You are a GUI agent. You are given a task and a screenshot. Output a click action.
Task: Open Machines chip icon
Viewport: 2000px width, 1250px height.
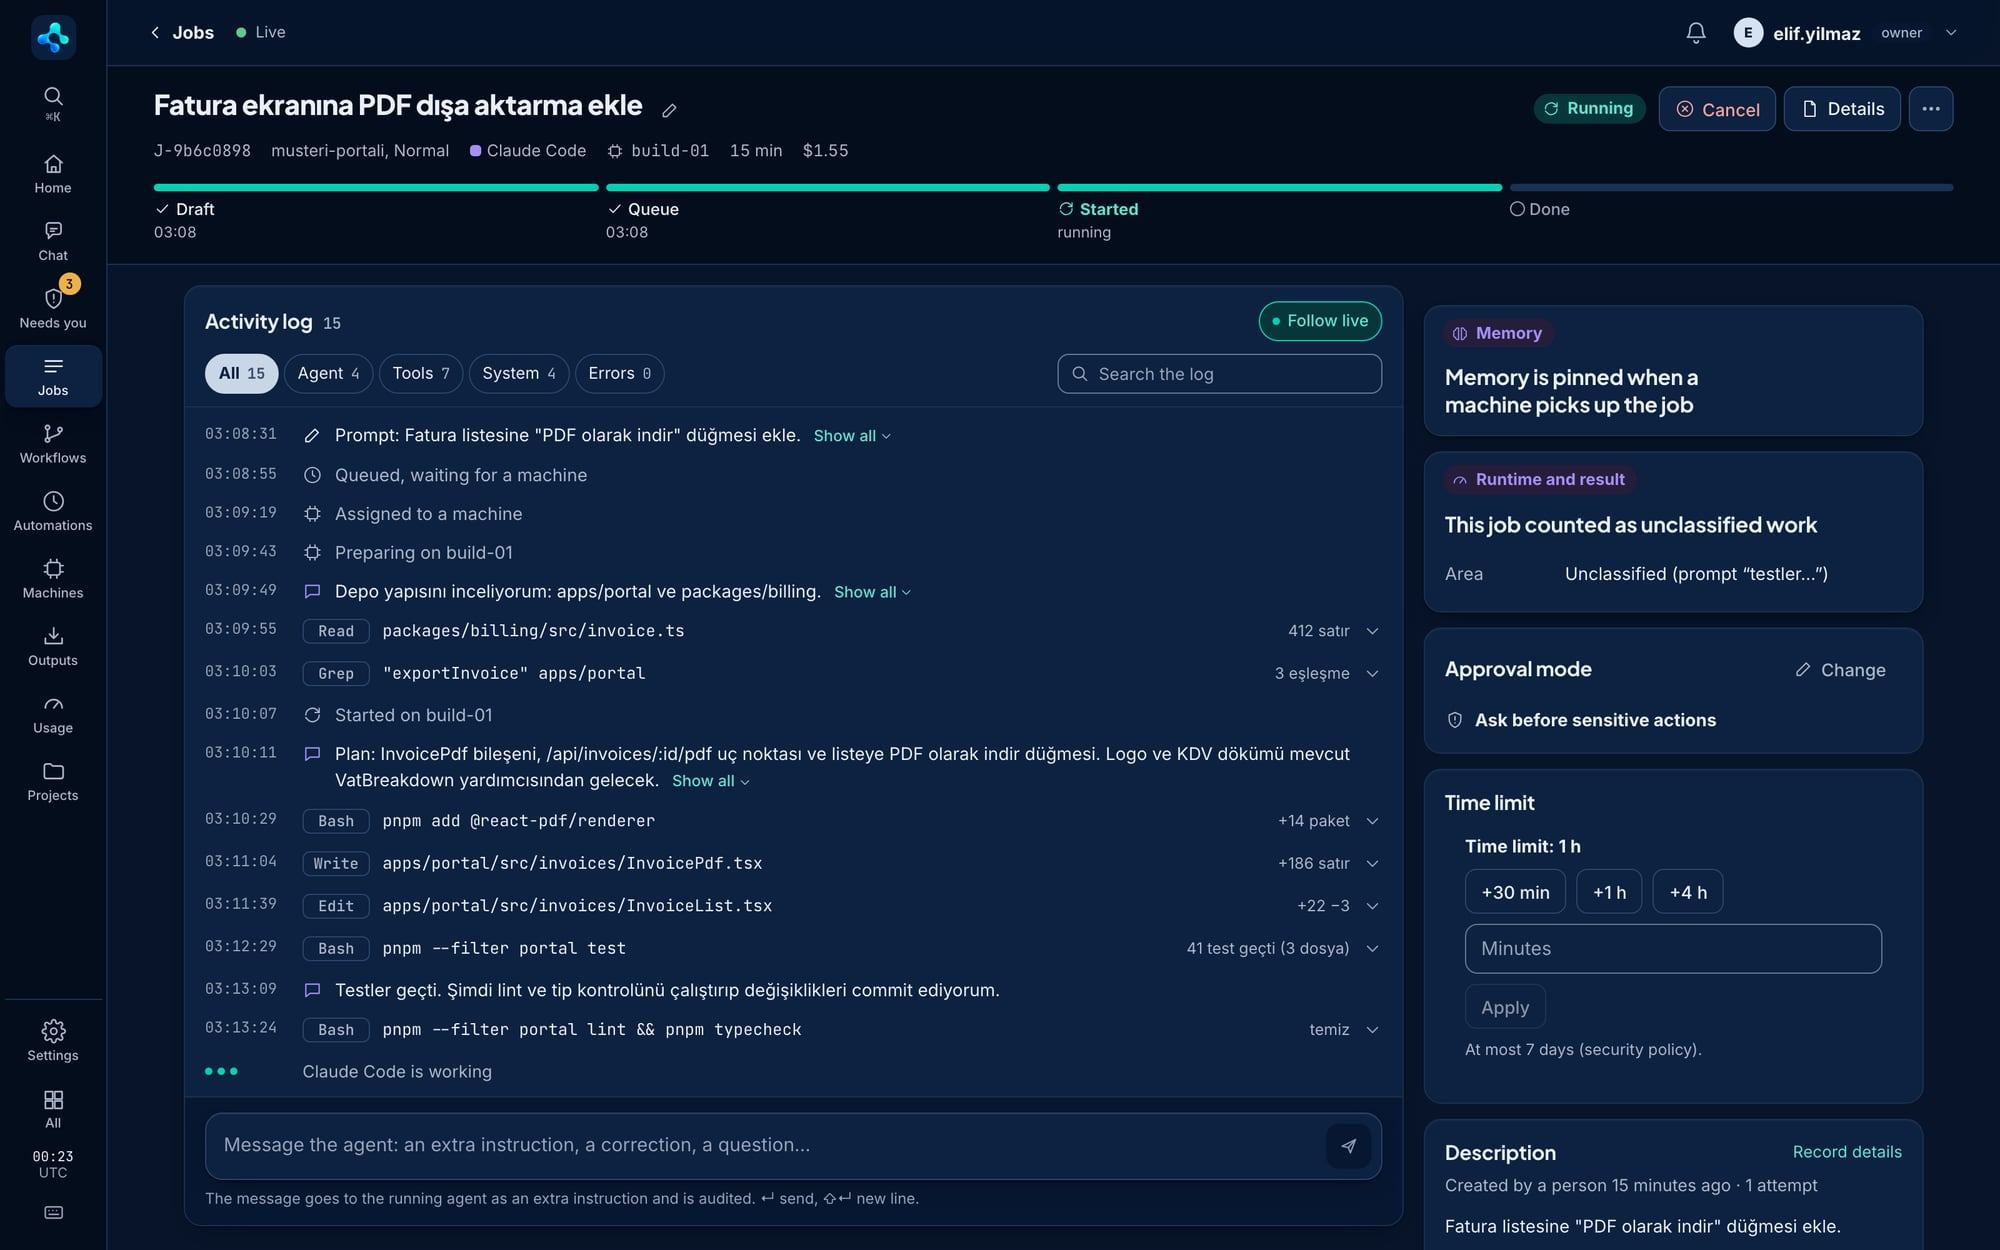(x=53, y=568)
